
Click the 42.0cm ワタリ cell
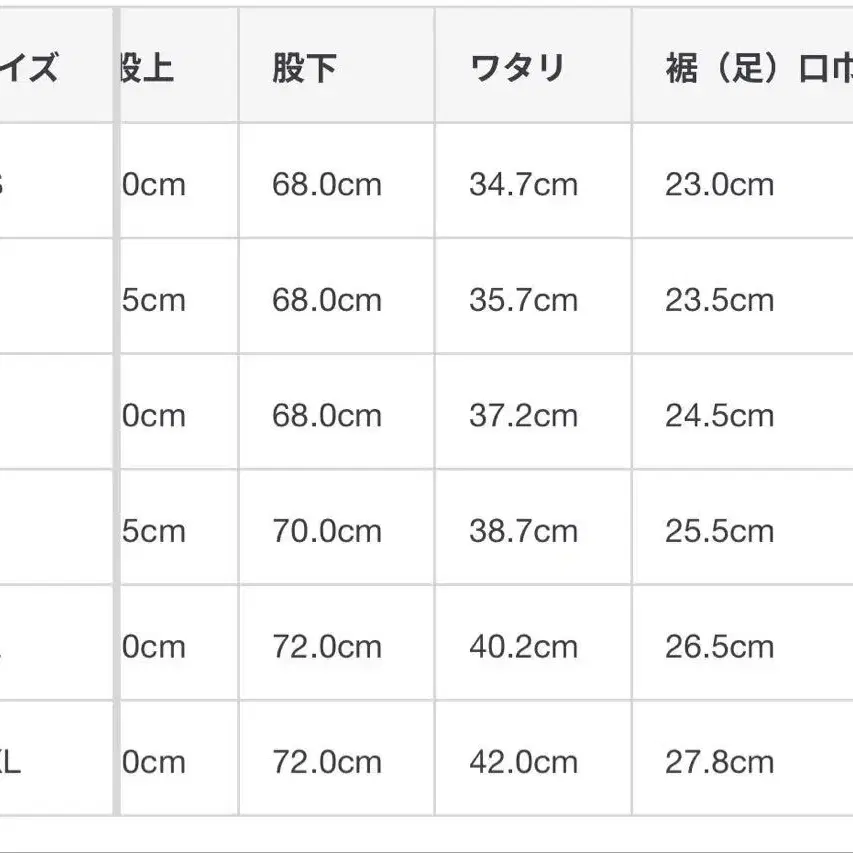[x=523, y=762]
